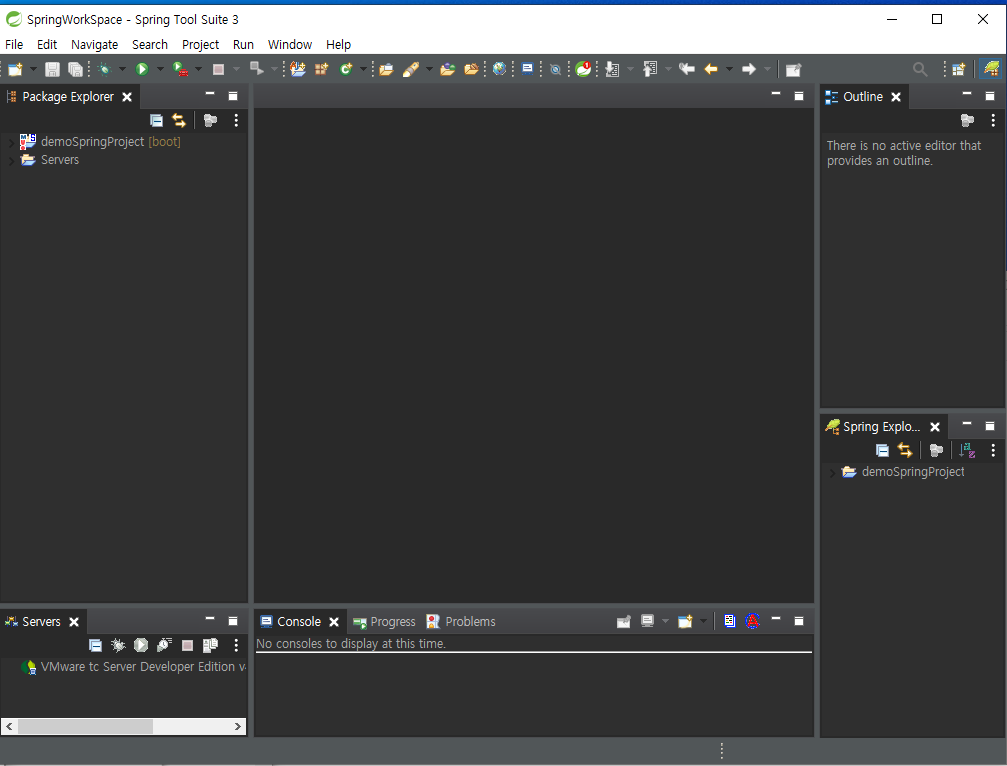Click the New Java Class green C icon
Screen dimensions: 1007x766
click(x=346, y=69)
